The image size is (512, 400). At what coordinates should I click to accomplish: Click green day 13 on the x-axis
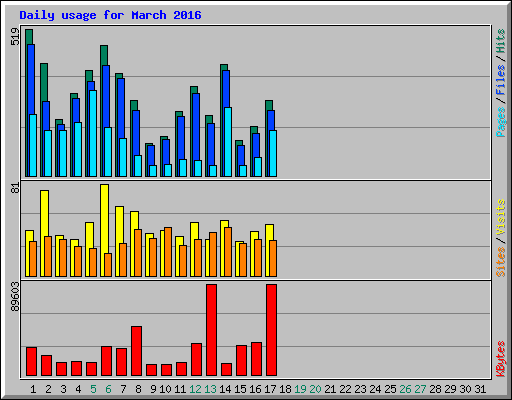pos(210,389)
